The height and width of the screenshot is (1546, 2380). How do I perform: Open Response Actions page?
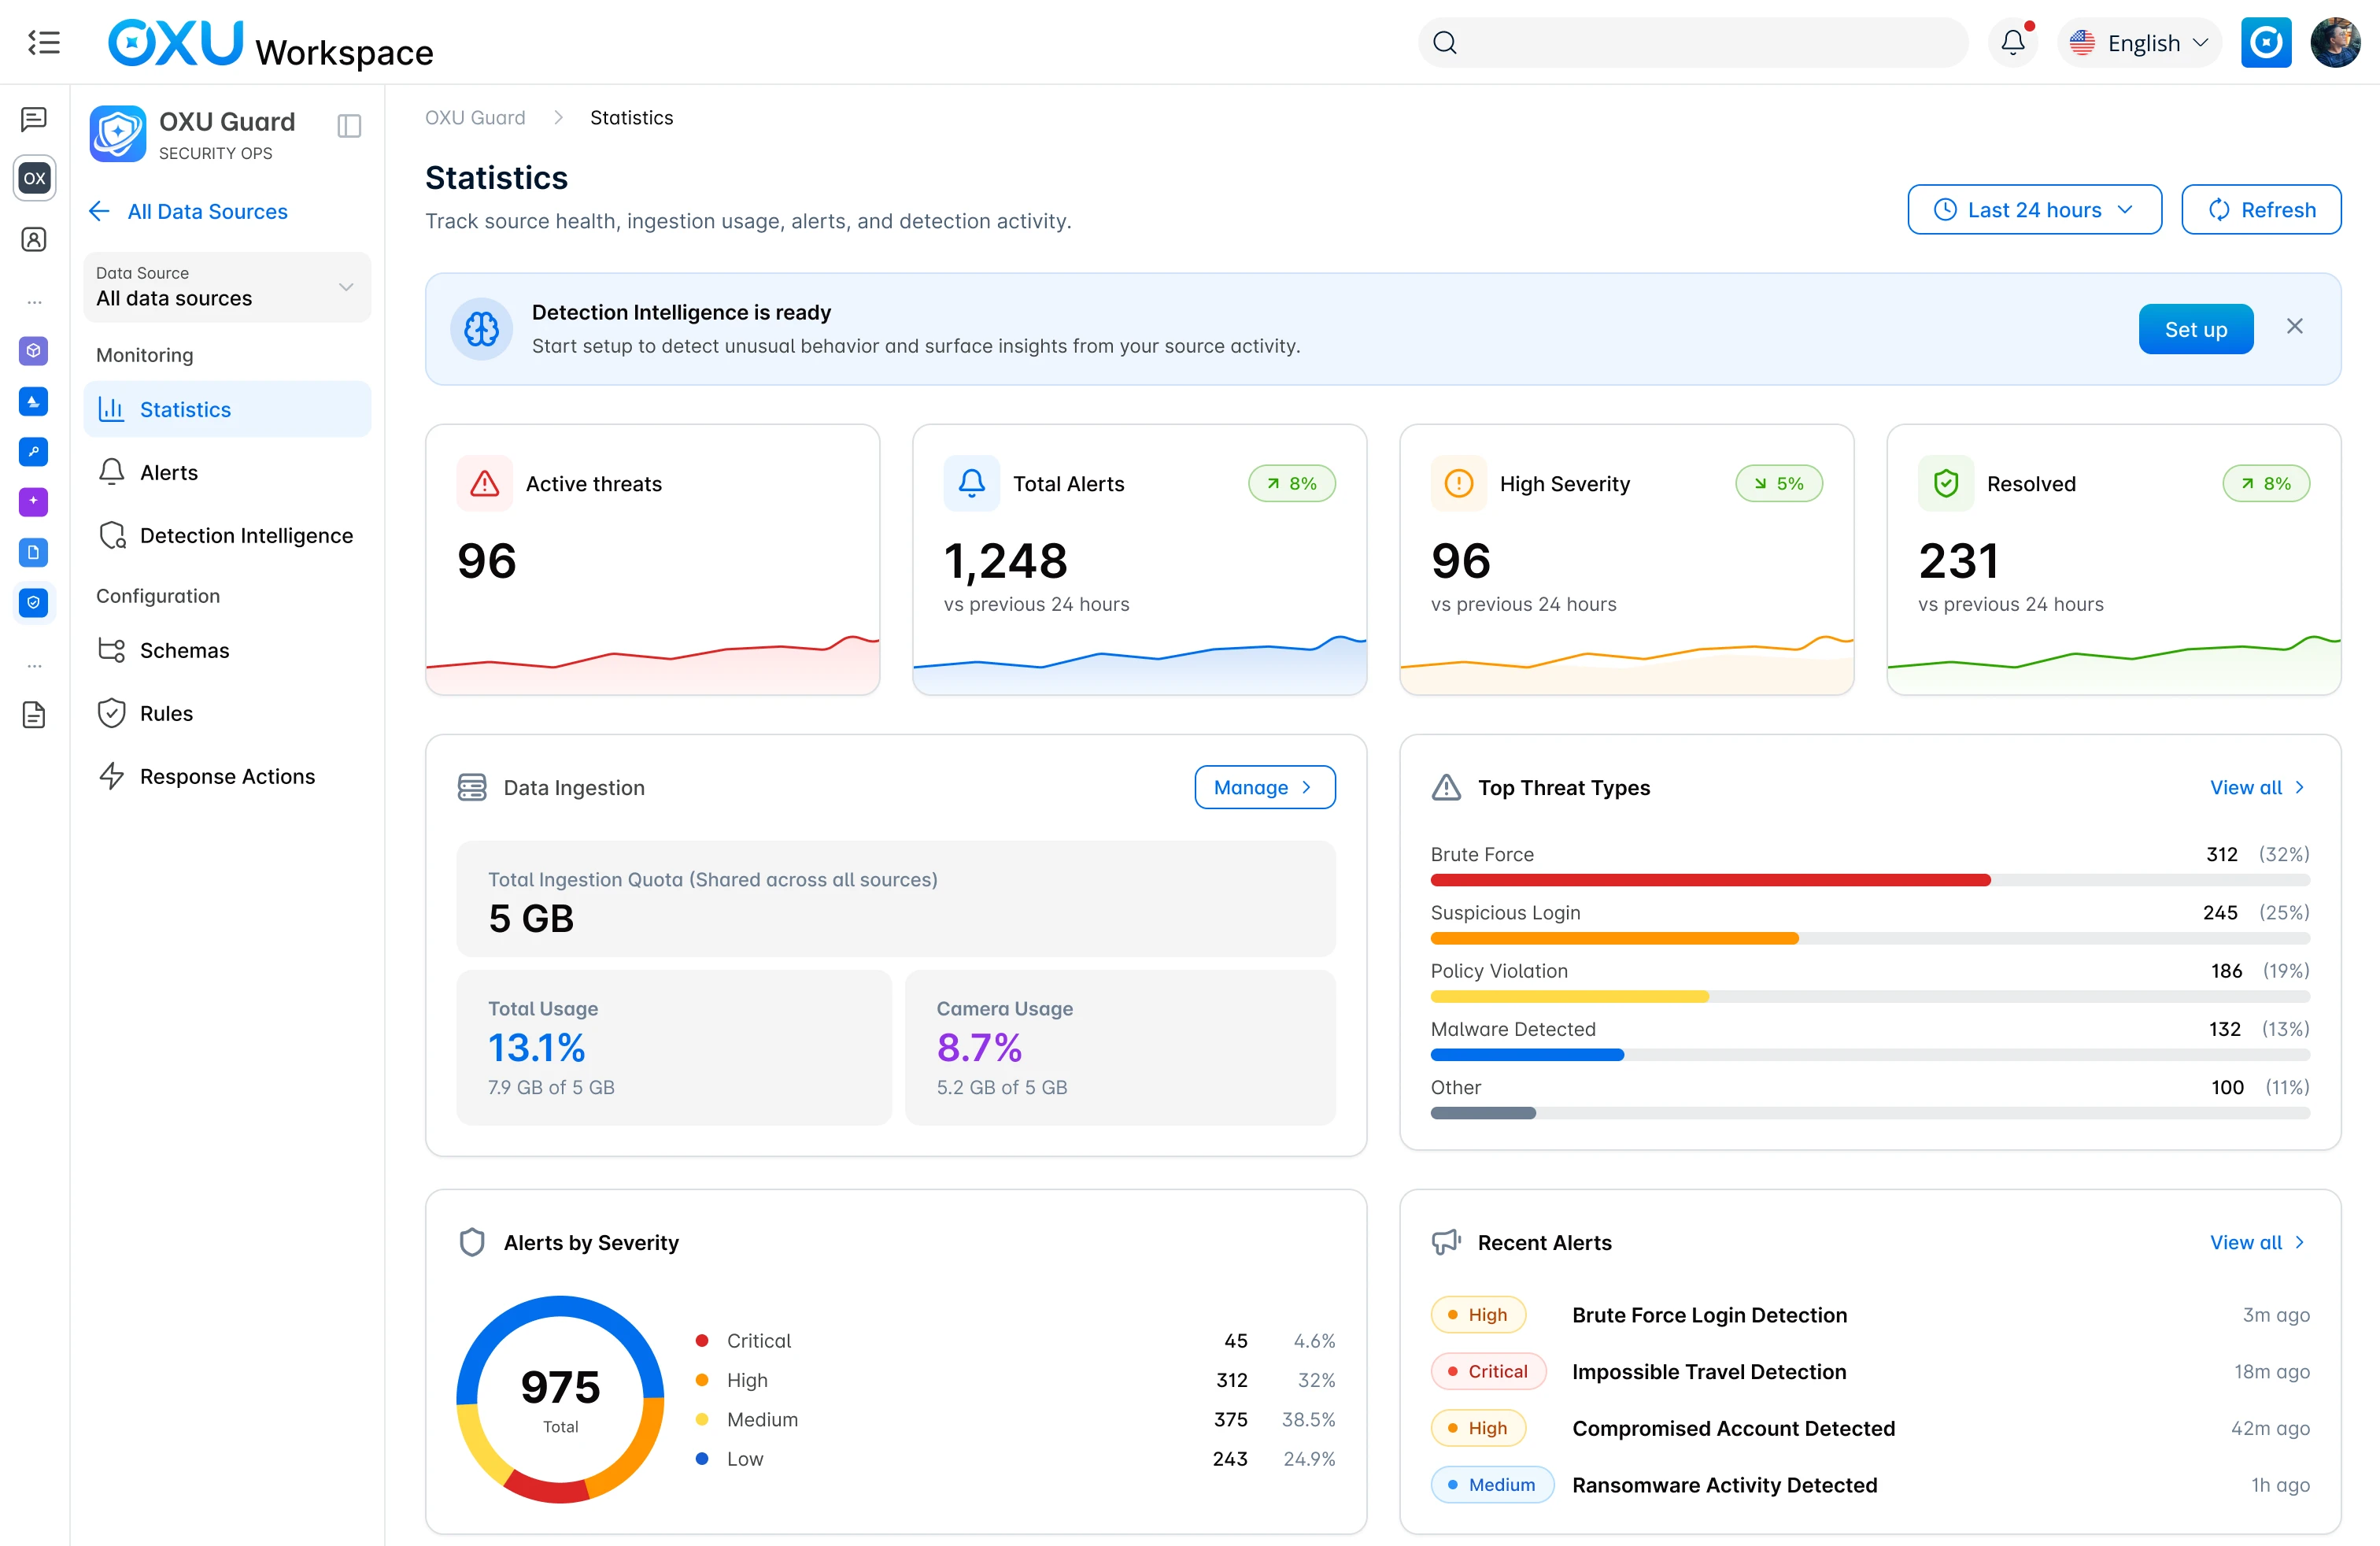coord(227,776)
